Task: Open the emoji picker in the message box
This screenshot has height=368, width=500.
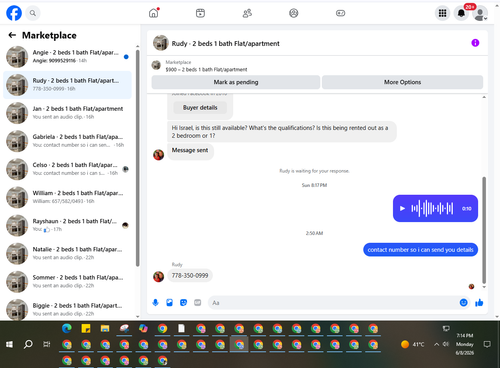Action: tap(463, 303)
